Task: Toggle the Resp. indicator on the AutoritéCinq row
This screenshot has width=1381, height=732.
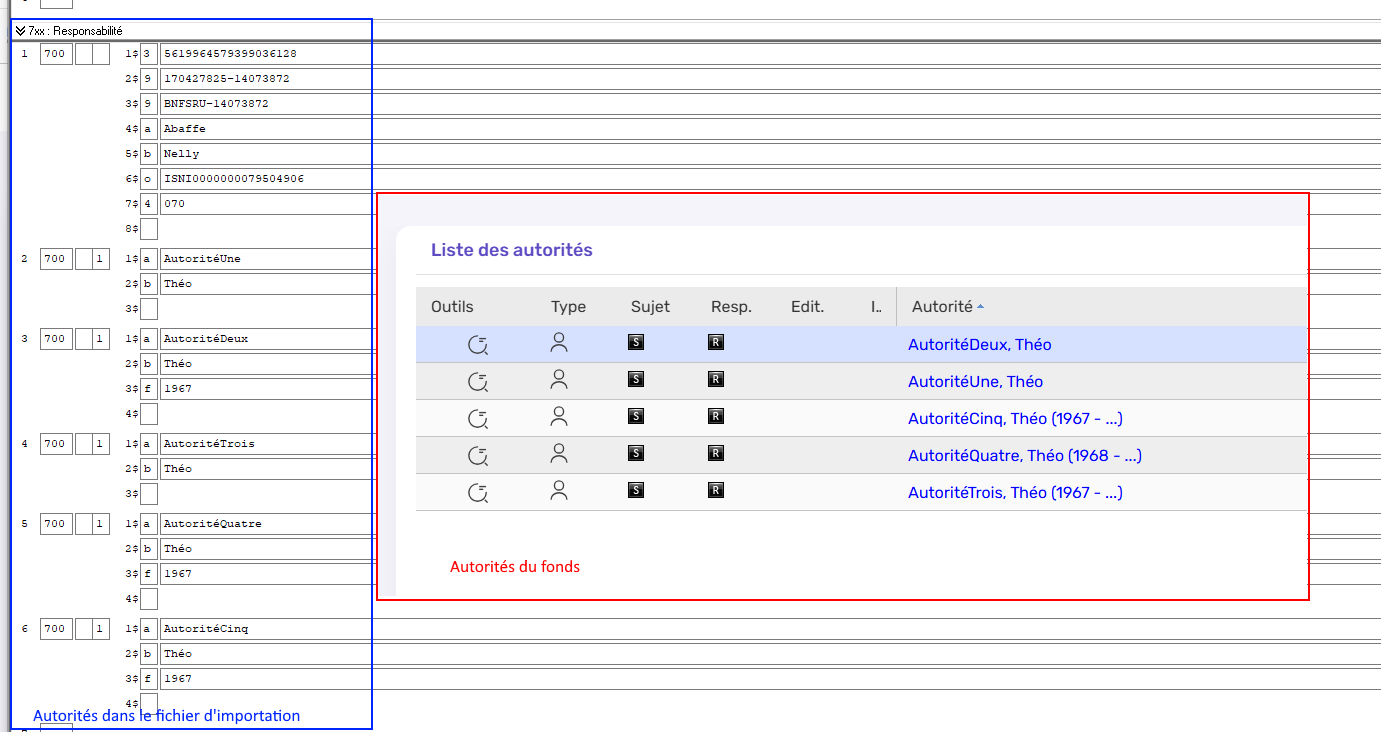Action: pos(716,417)
